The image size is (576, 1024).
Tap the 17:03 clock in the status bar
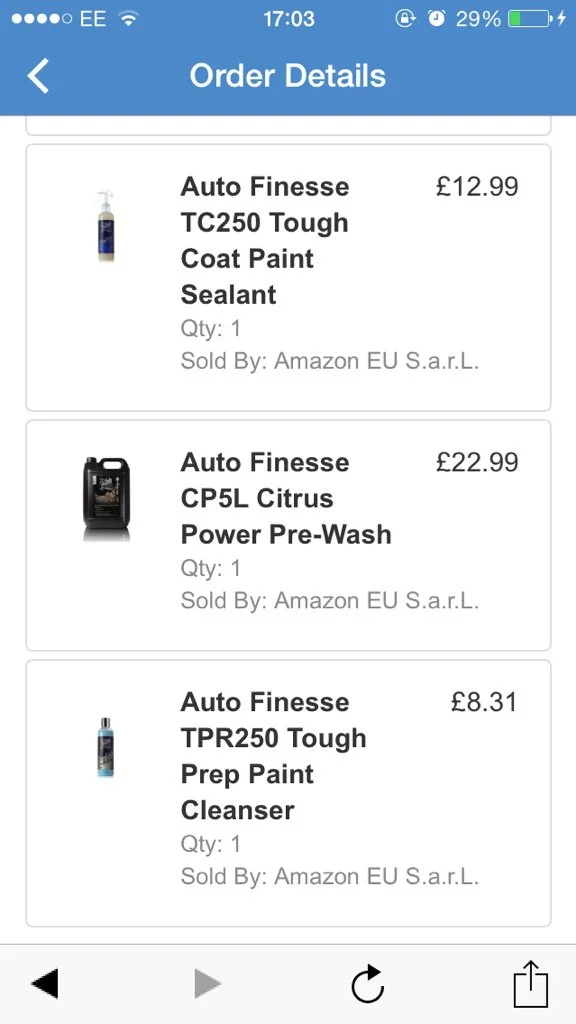[x=288, y=19]
